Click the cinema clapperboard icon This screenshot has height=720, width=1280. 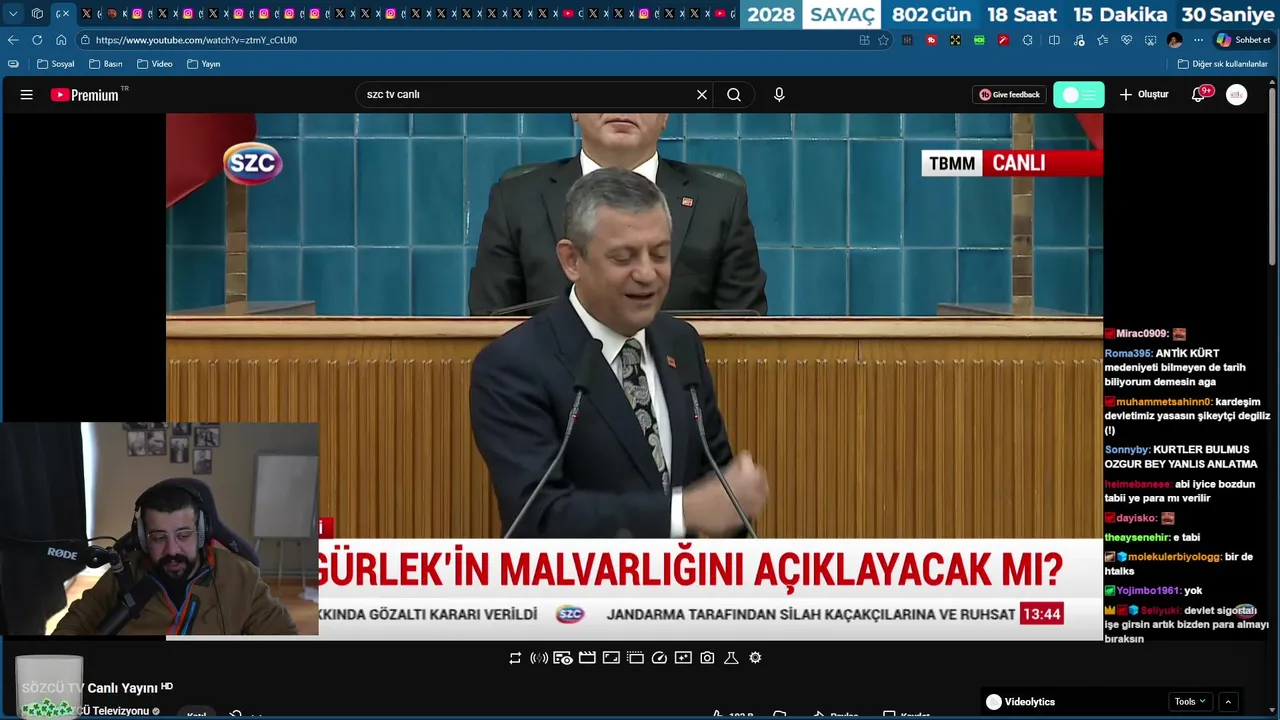pos(587,658)
